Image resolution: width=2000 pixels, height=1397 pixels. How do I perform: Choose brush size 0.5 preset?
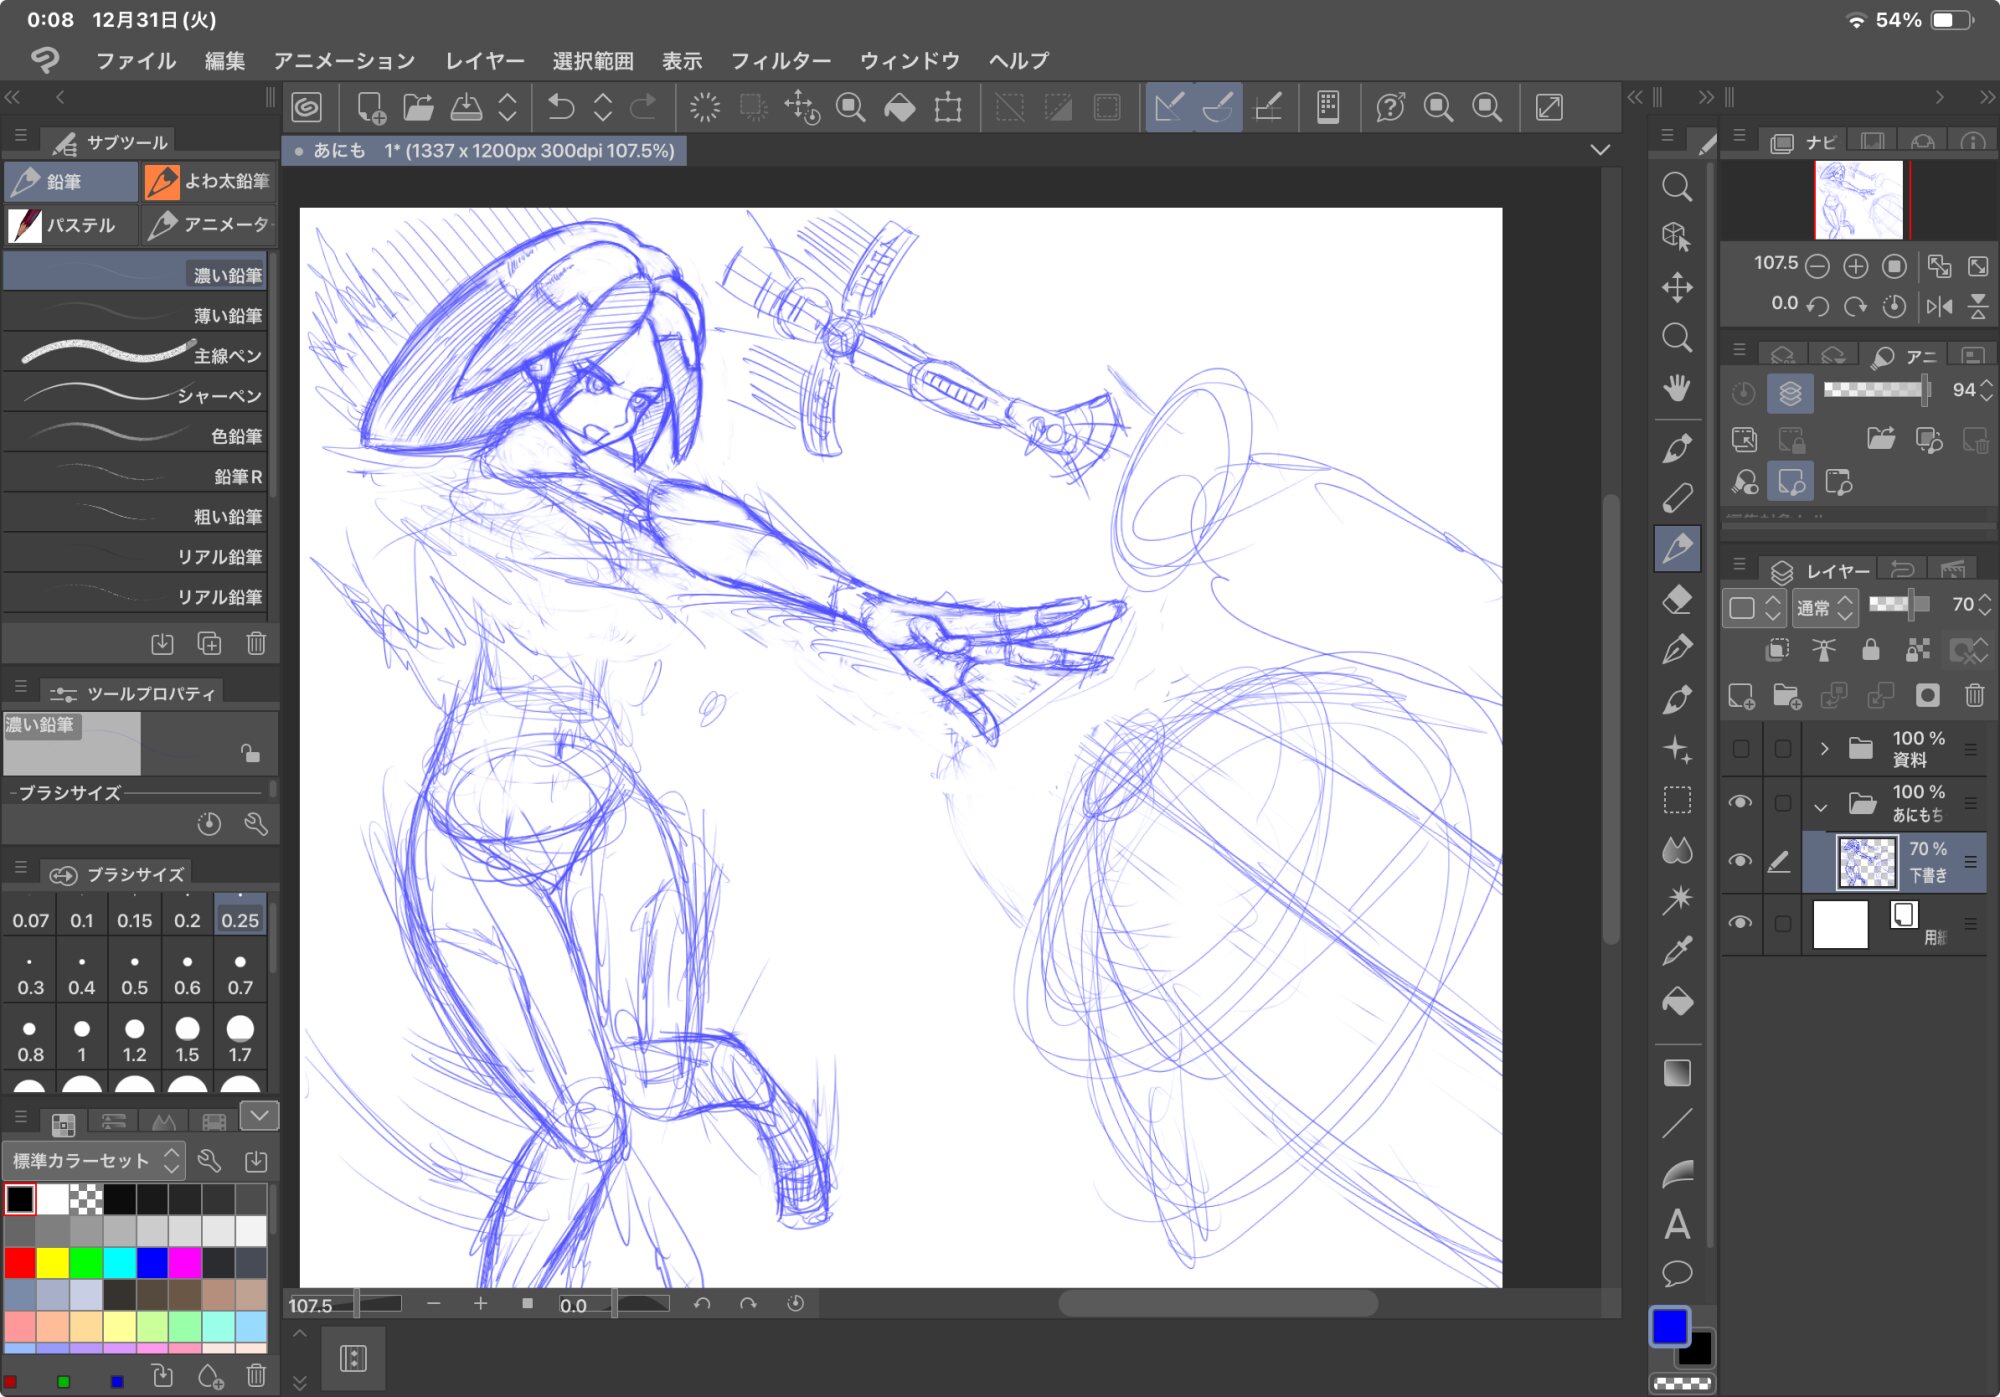[x=134, y=973]
